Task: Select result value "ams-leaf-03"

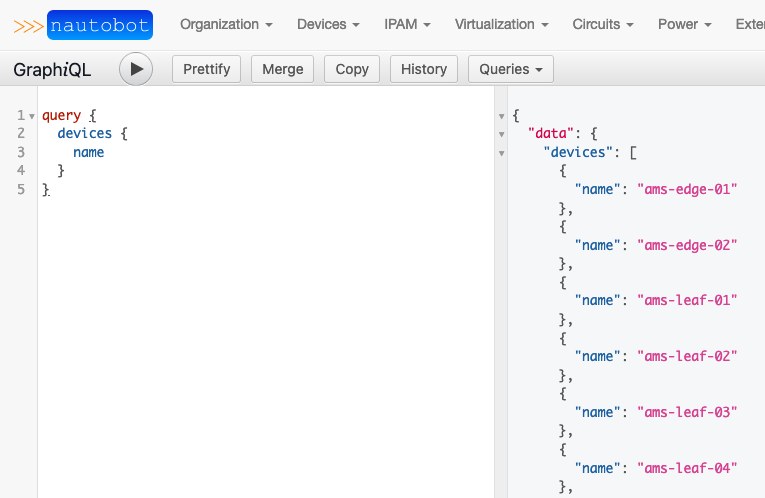Action: point(687,412)
